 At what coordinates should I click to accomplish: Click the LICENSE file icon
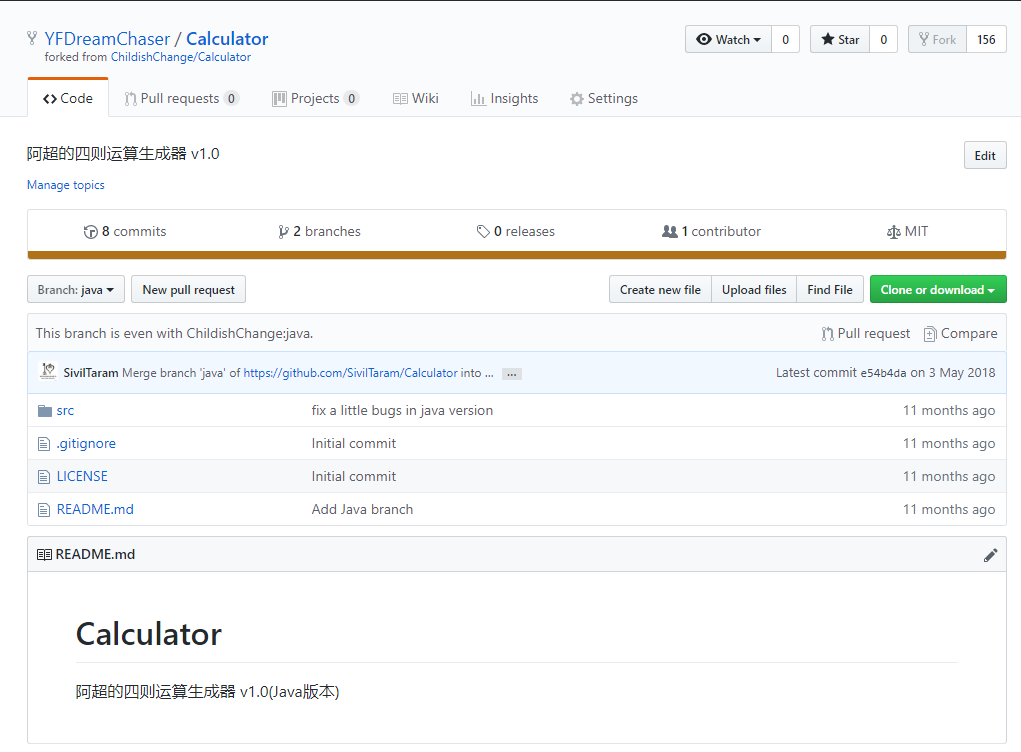[44, 477]
